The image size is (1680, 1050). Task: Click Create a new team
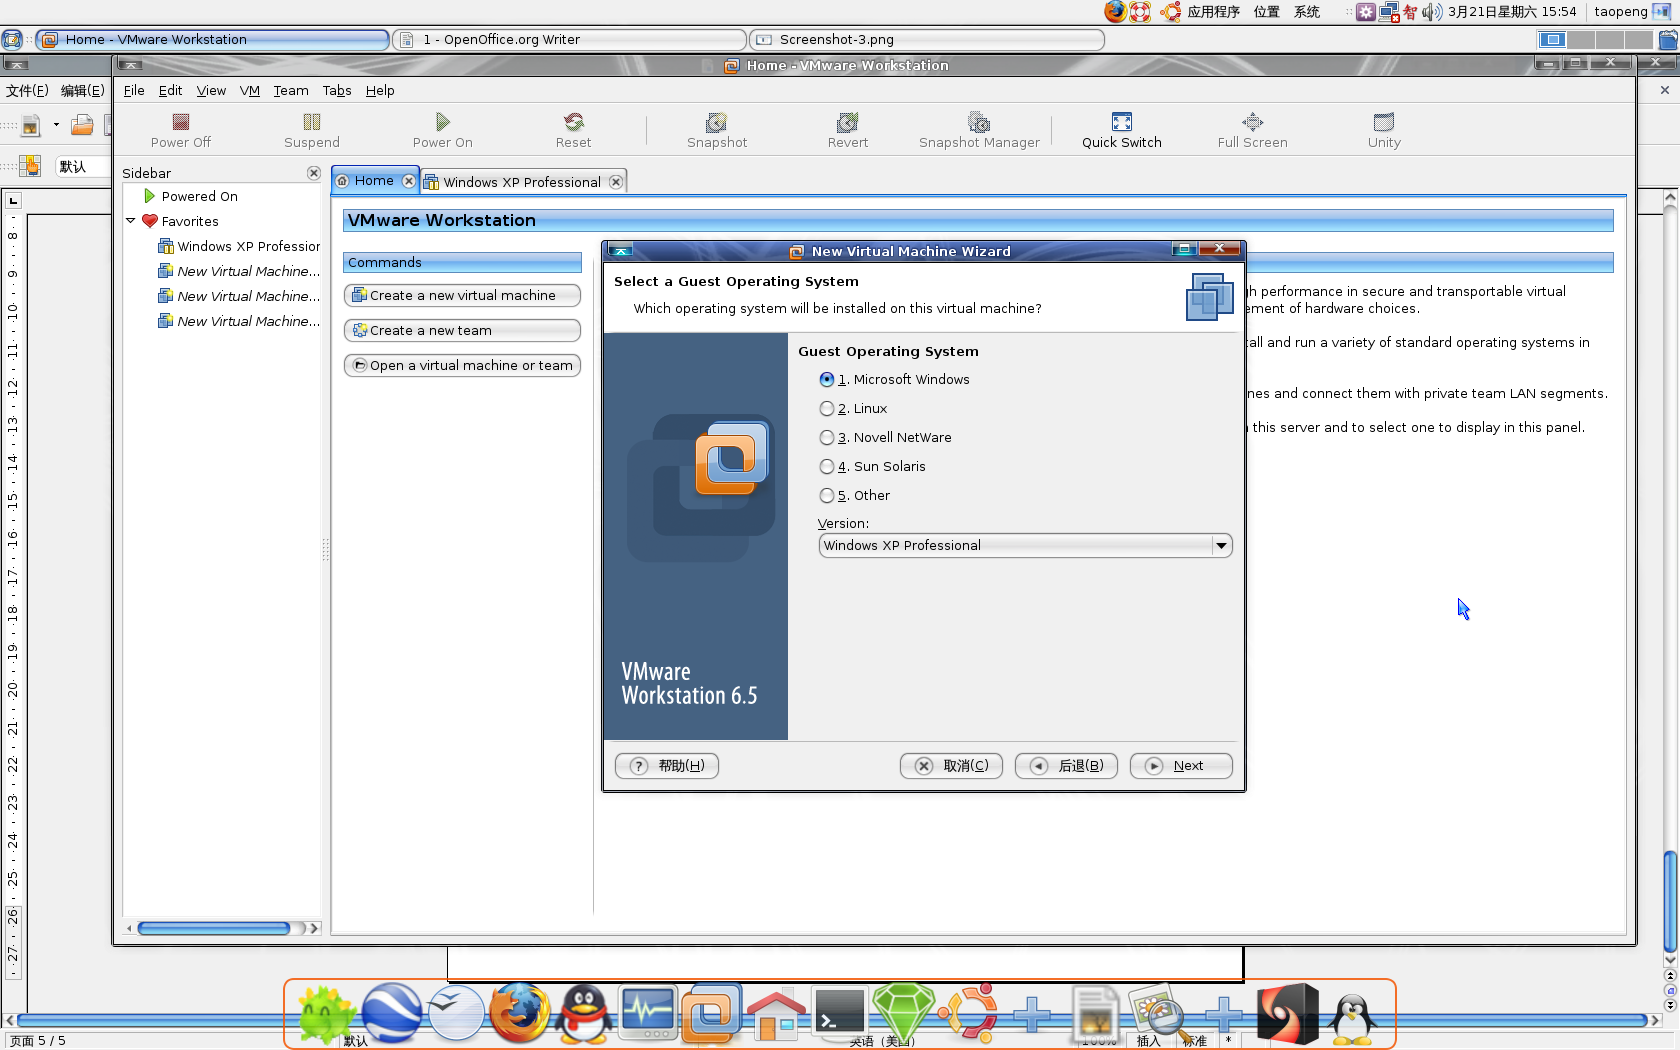pos(462,331)
